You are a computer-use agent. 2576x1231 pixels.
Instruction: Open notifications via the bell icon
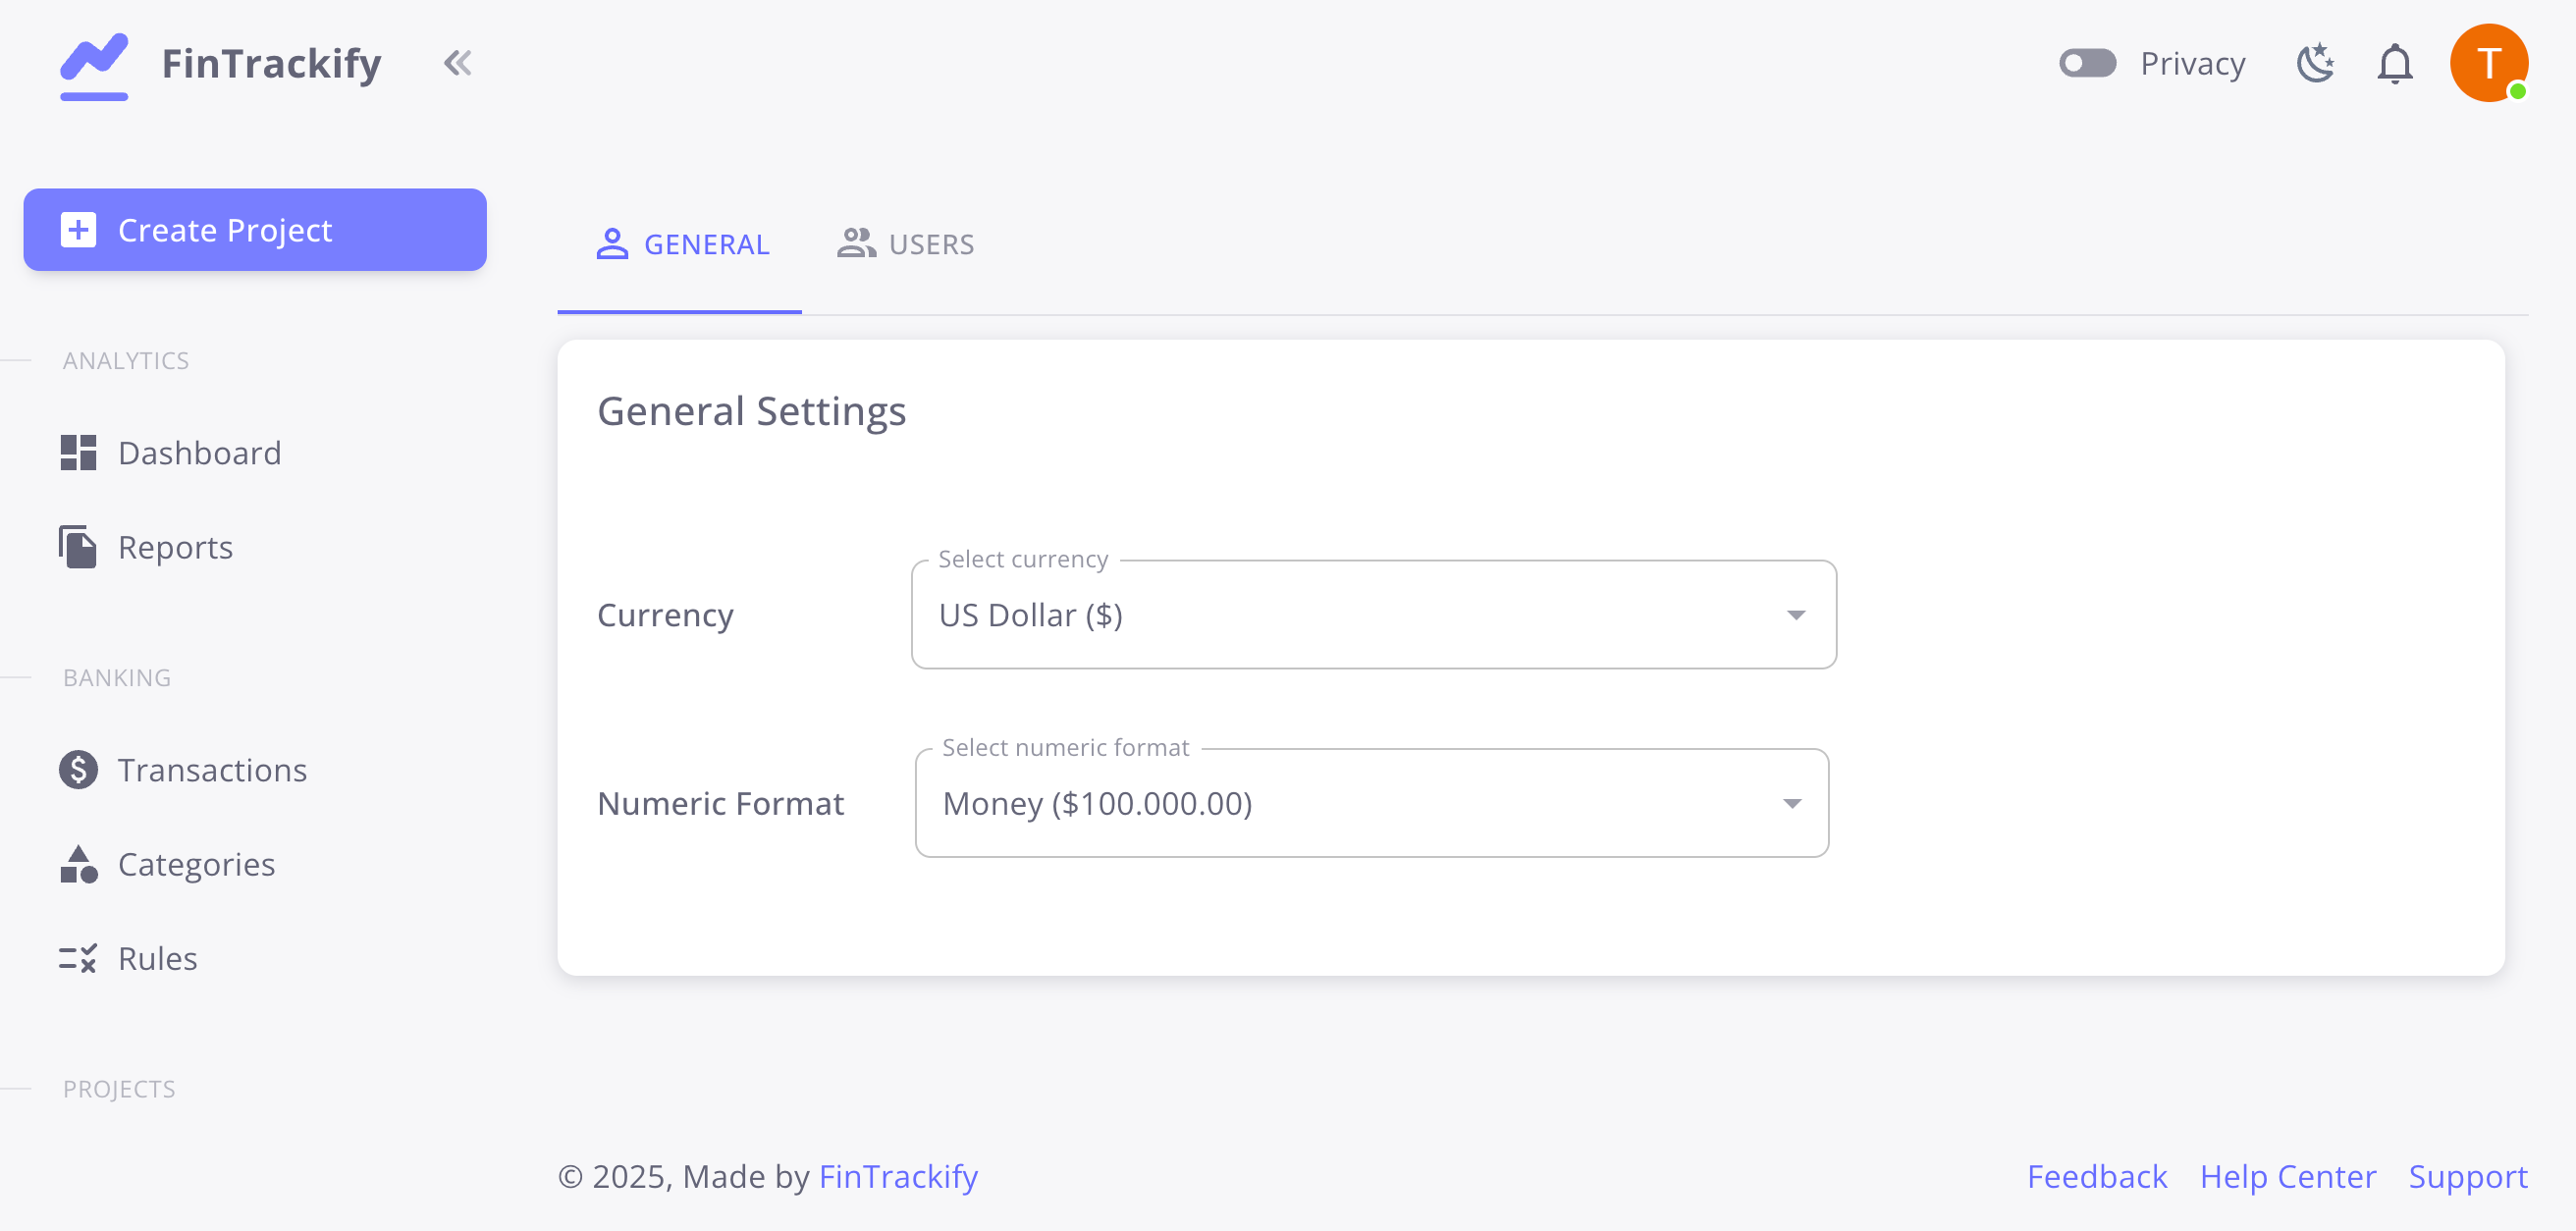pos(2396,62)
